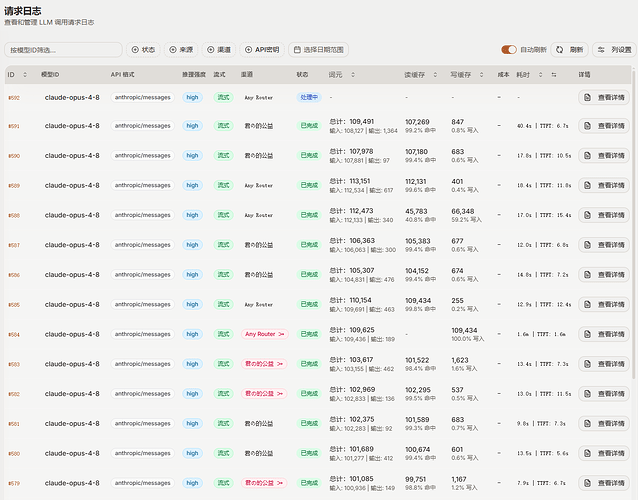The image size is (638, 500).
Task: Click the vertical scrollbar on the table
Action: [x=633, y=224]
